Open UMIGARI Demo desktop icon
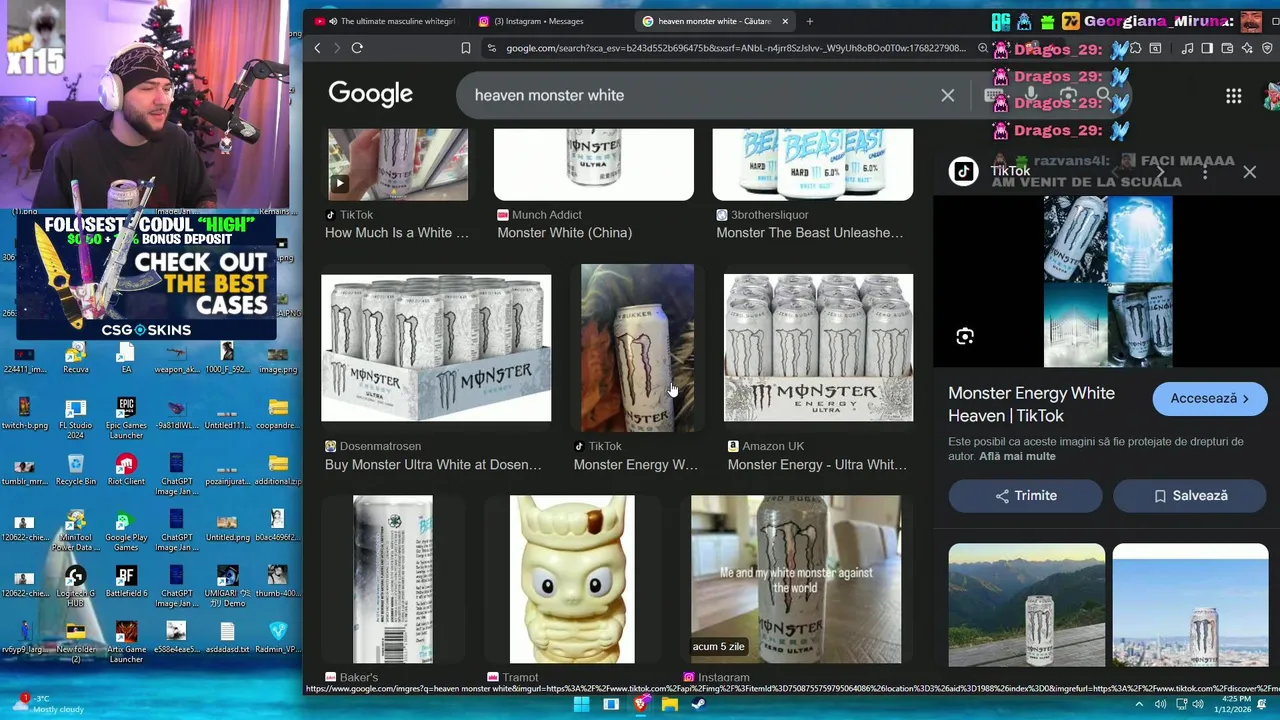This screenshot has width=1280, height=720. [x=227, y=587]
